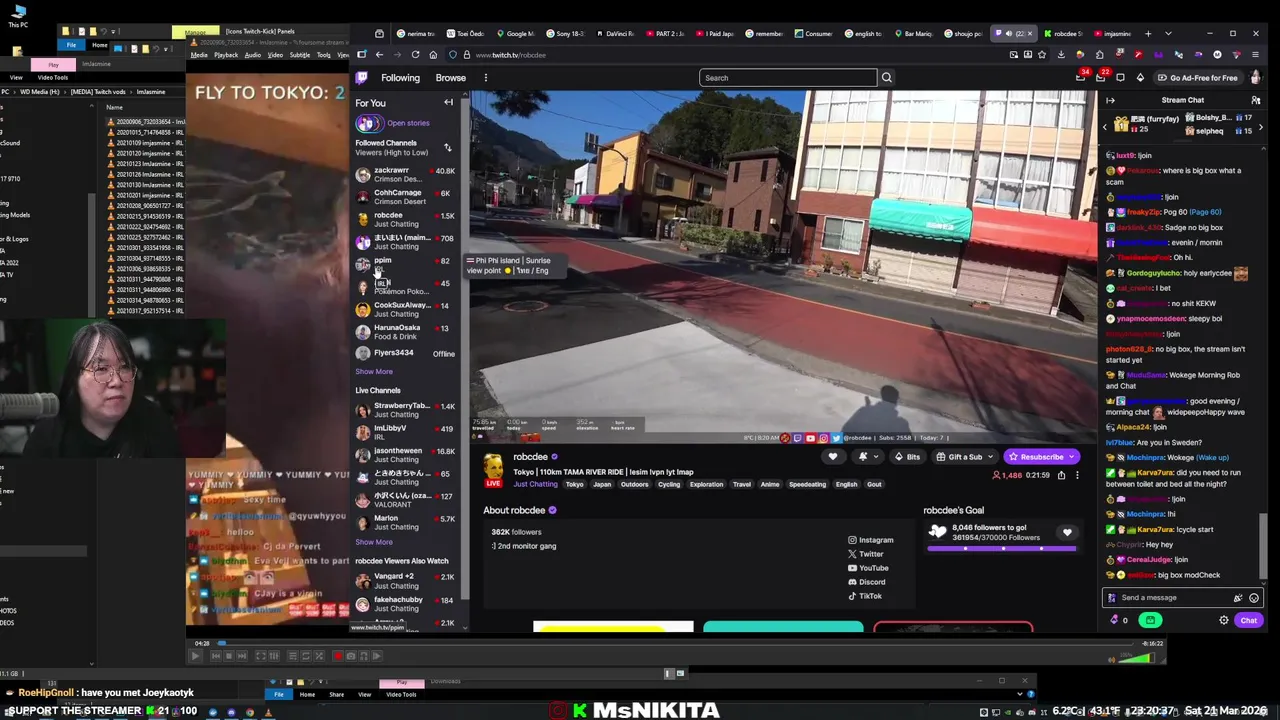Mute VLC speaker icon
Screen dimensions: 1280x720
point(1112,659)
